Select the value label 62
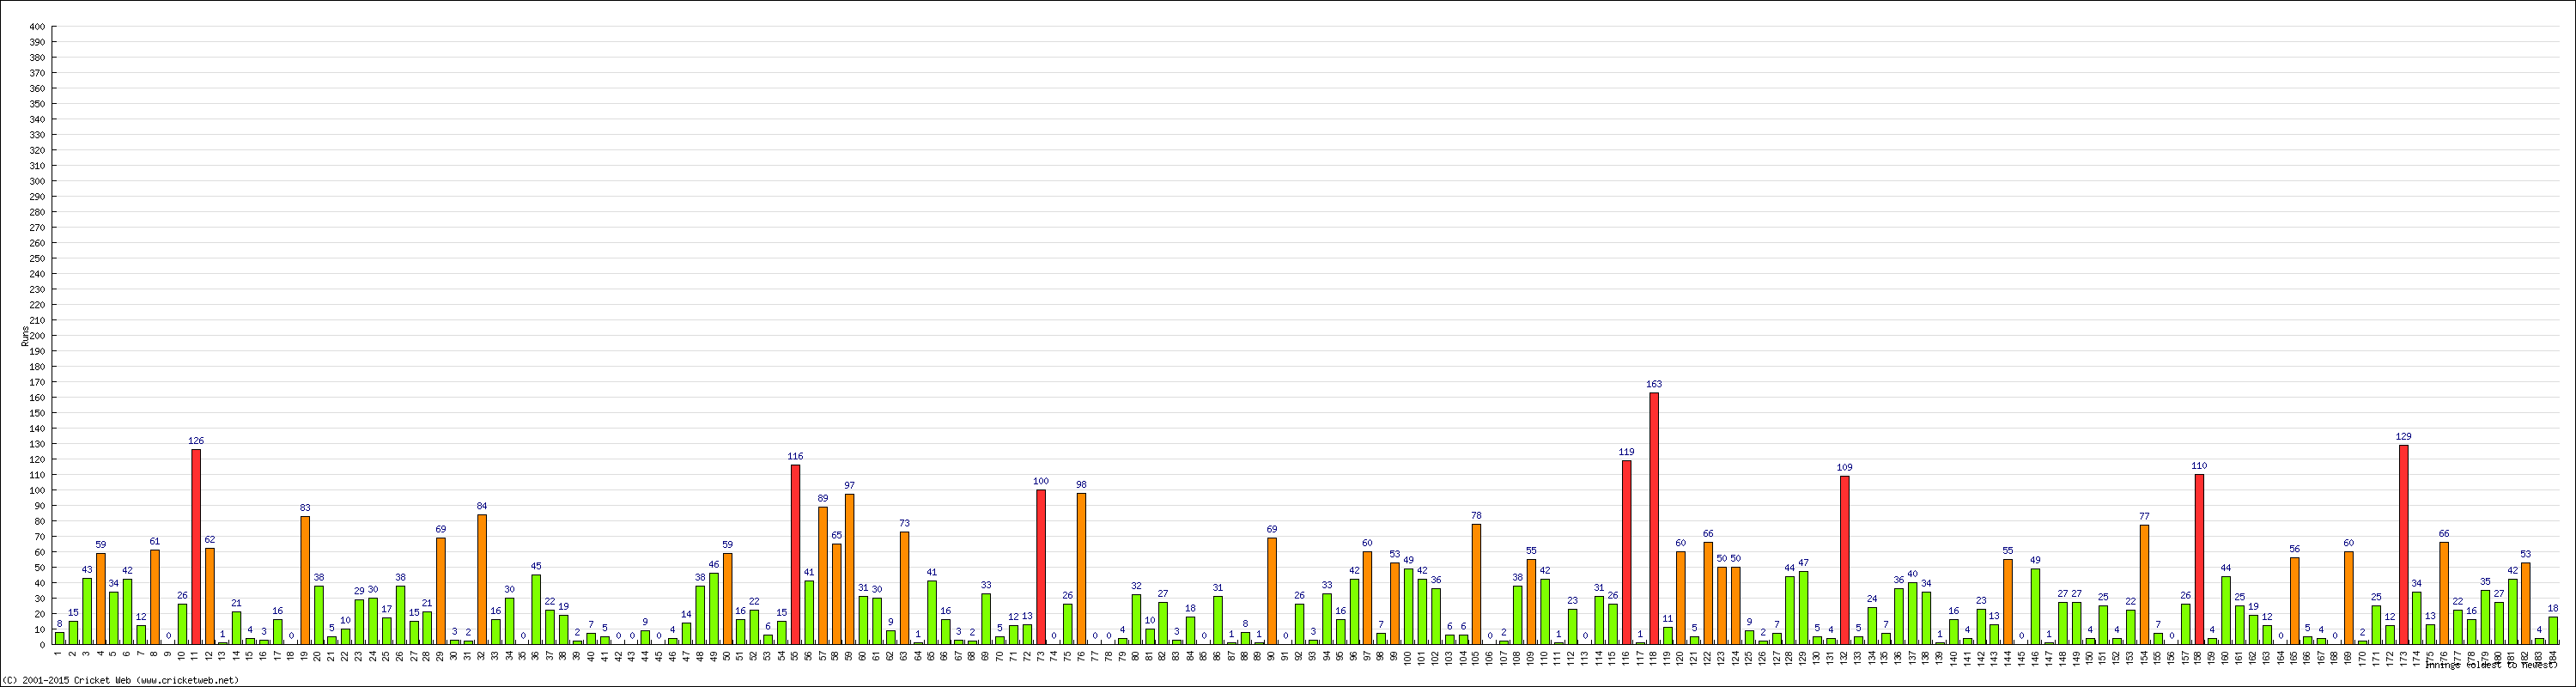Image resolution: width=2576 pixels, height=687 pixels. coord(210,540)
